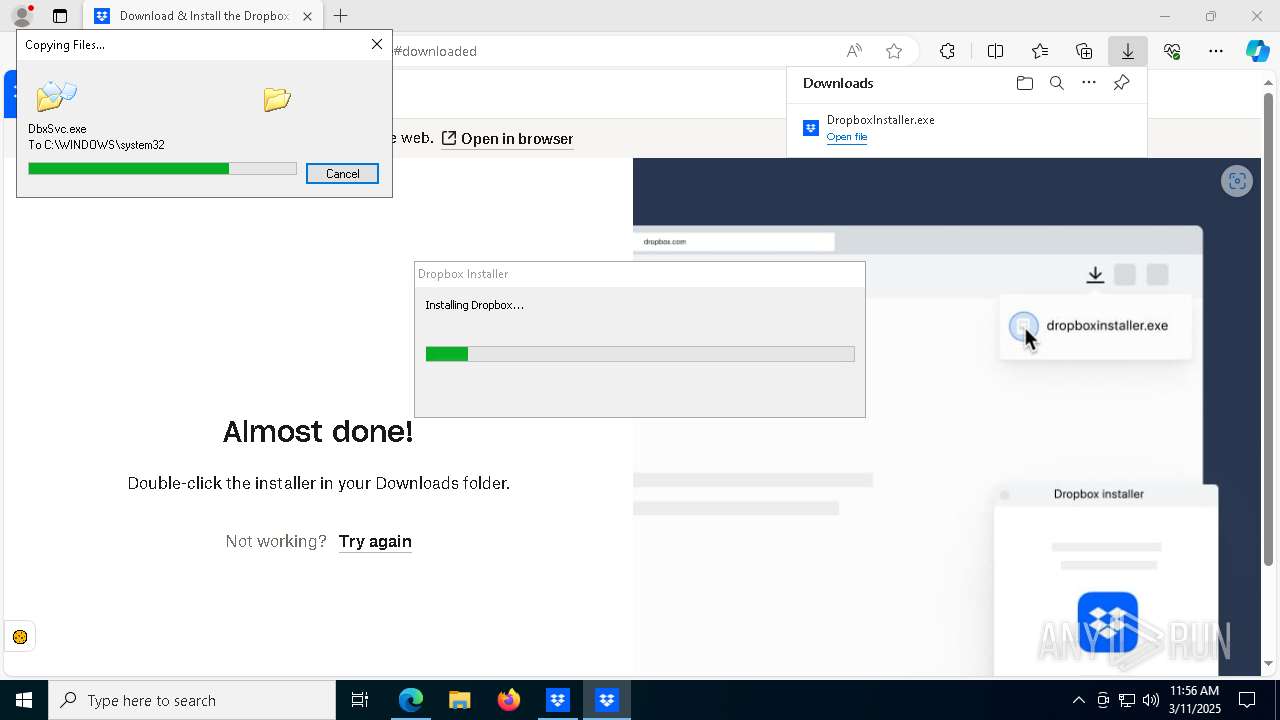Open the downloaded DropboxInstaller.exe file link
The width and height of the screenshot is (1280, 720).
[847, 137]
